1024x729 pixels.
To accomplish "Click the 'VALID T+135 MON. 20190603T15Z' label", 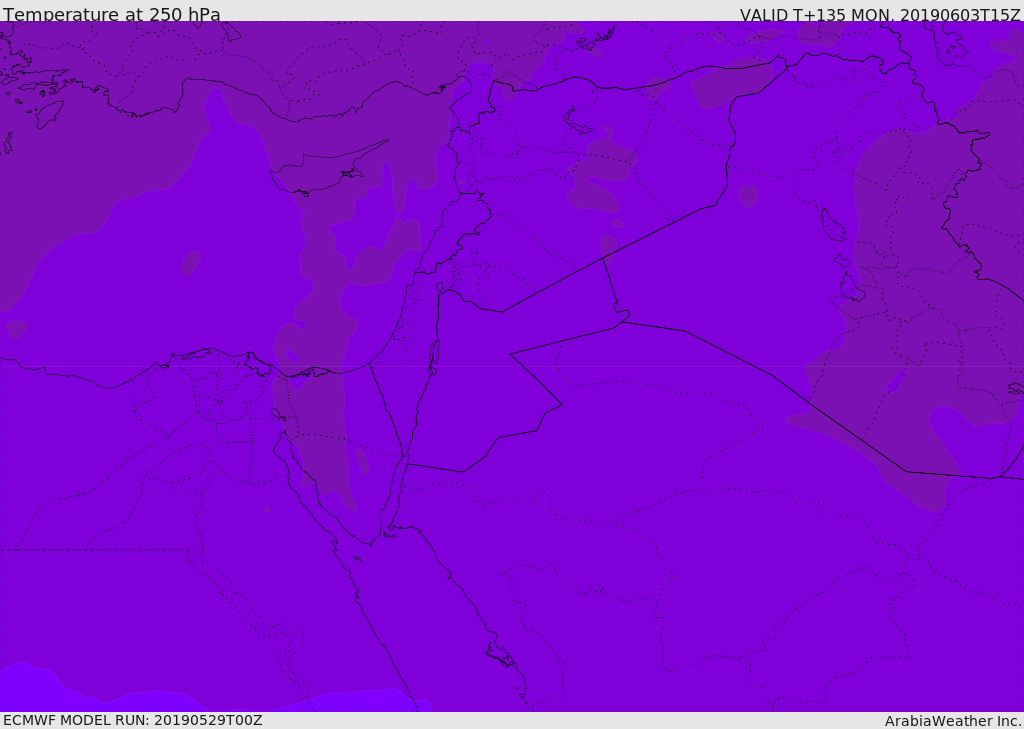I will tap(880, 14).
